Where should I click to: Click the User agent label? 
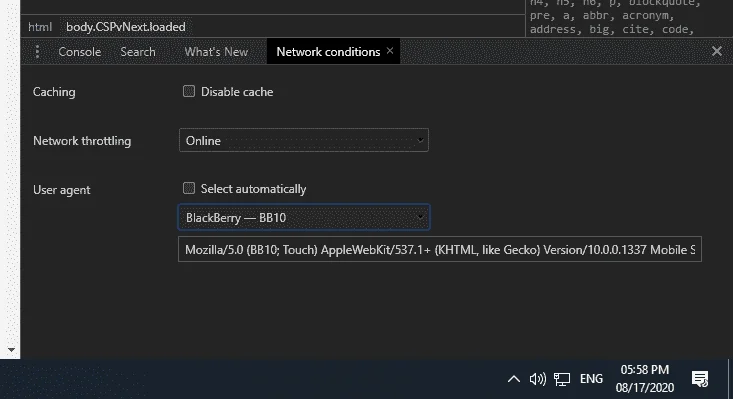(x=62, y=190)
